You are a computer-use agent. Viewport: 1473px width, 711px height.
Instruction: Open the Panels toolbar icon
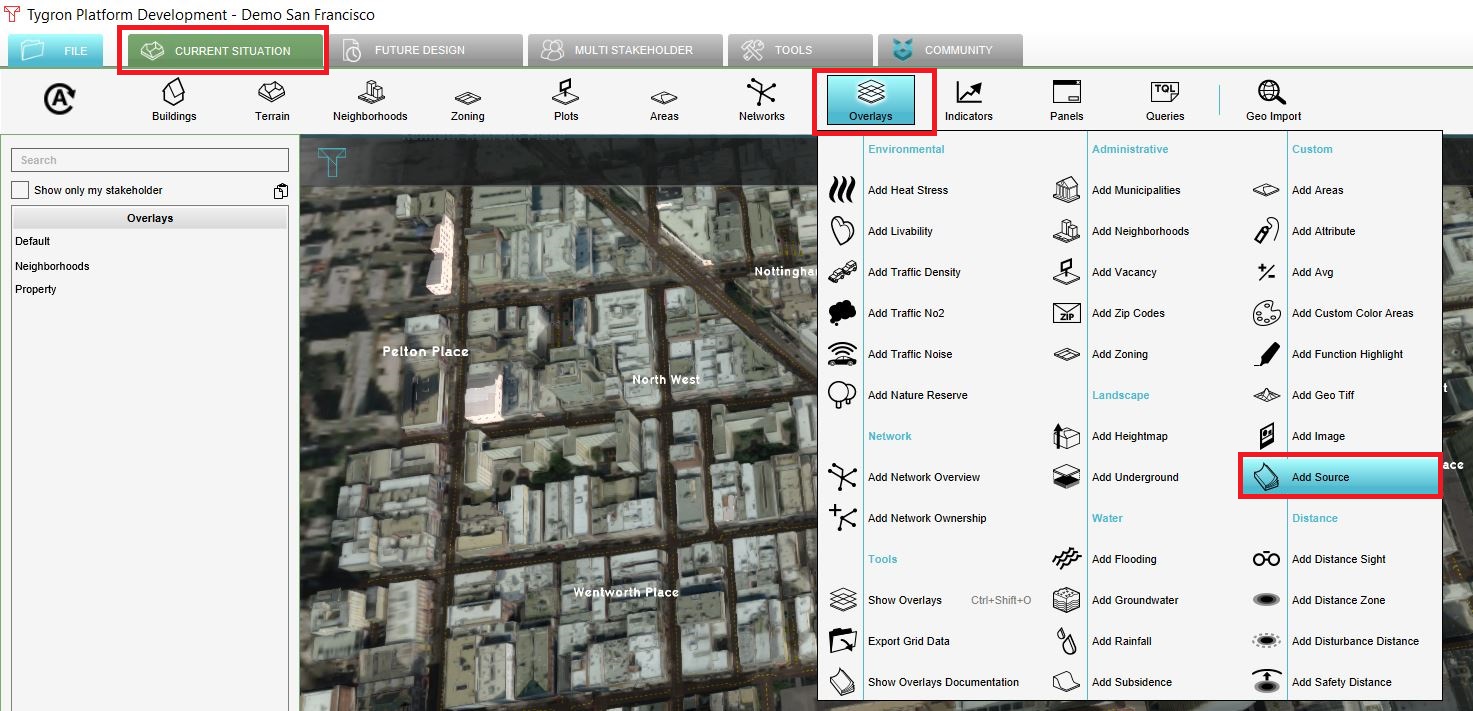(1066, 100)
